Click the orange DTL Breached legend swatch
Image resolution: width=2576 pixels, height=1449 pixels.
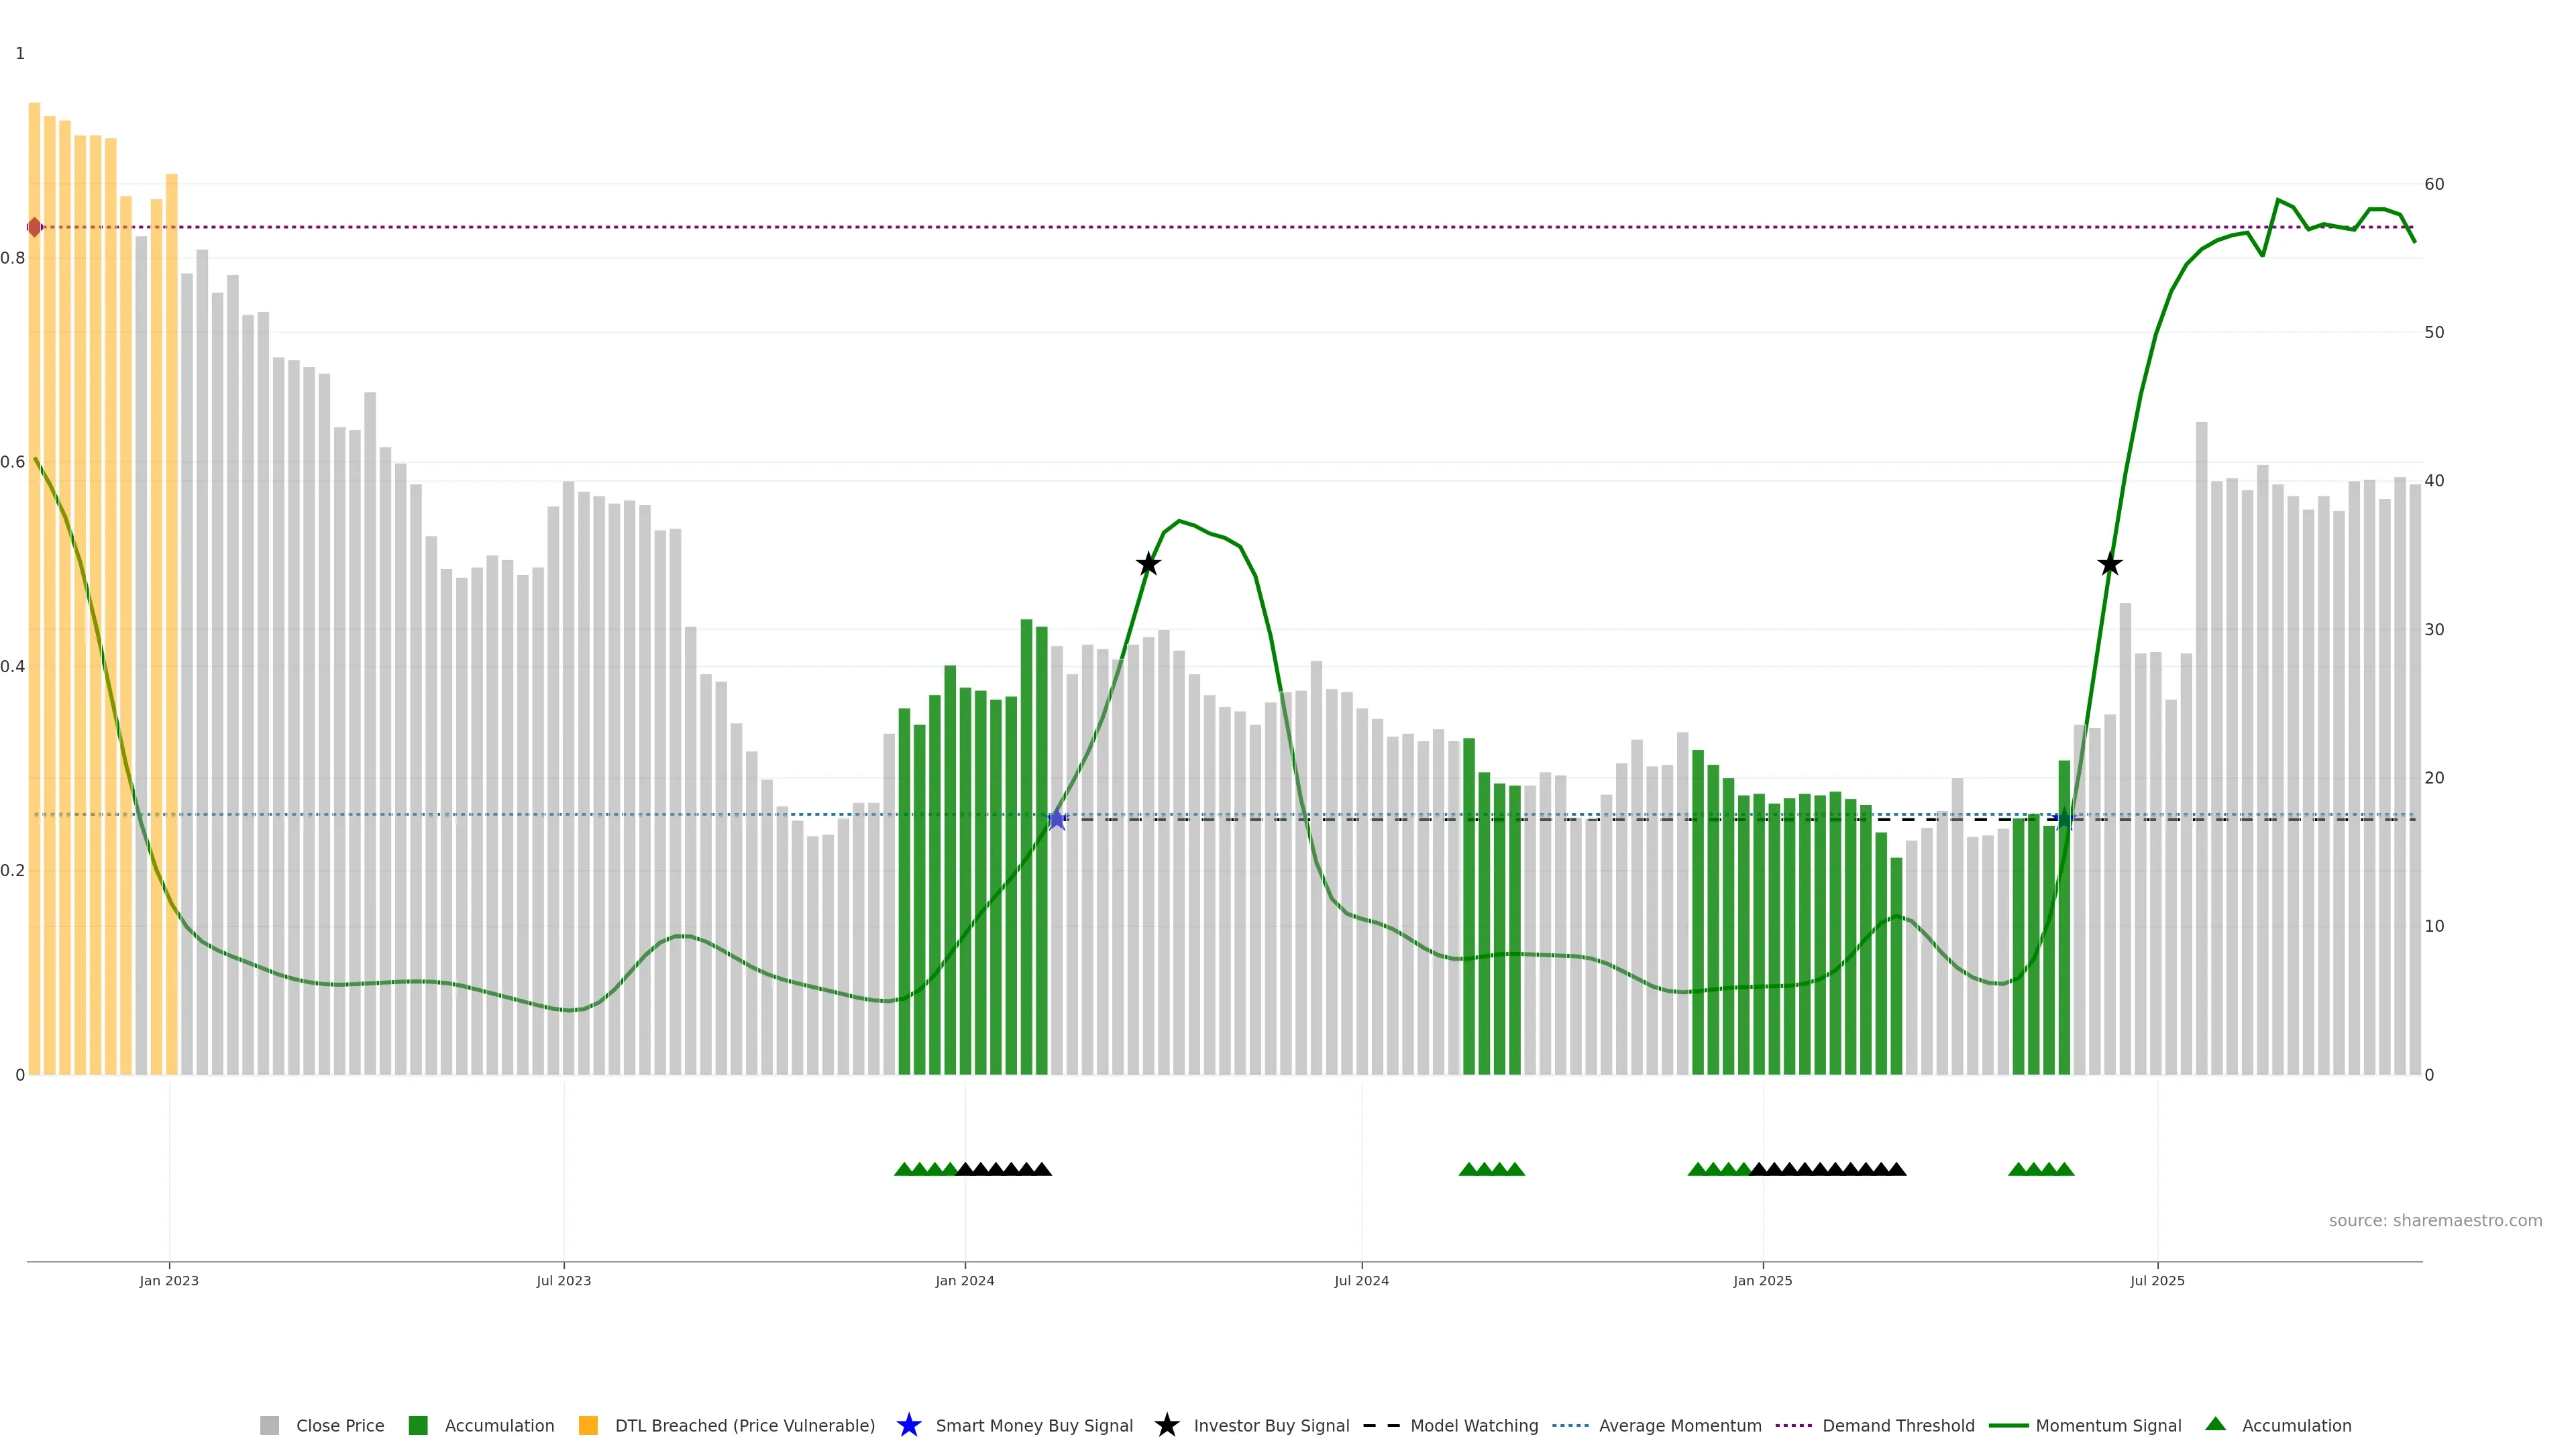tap(588, 1425)
